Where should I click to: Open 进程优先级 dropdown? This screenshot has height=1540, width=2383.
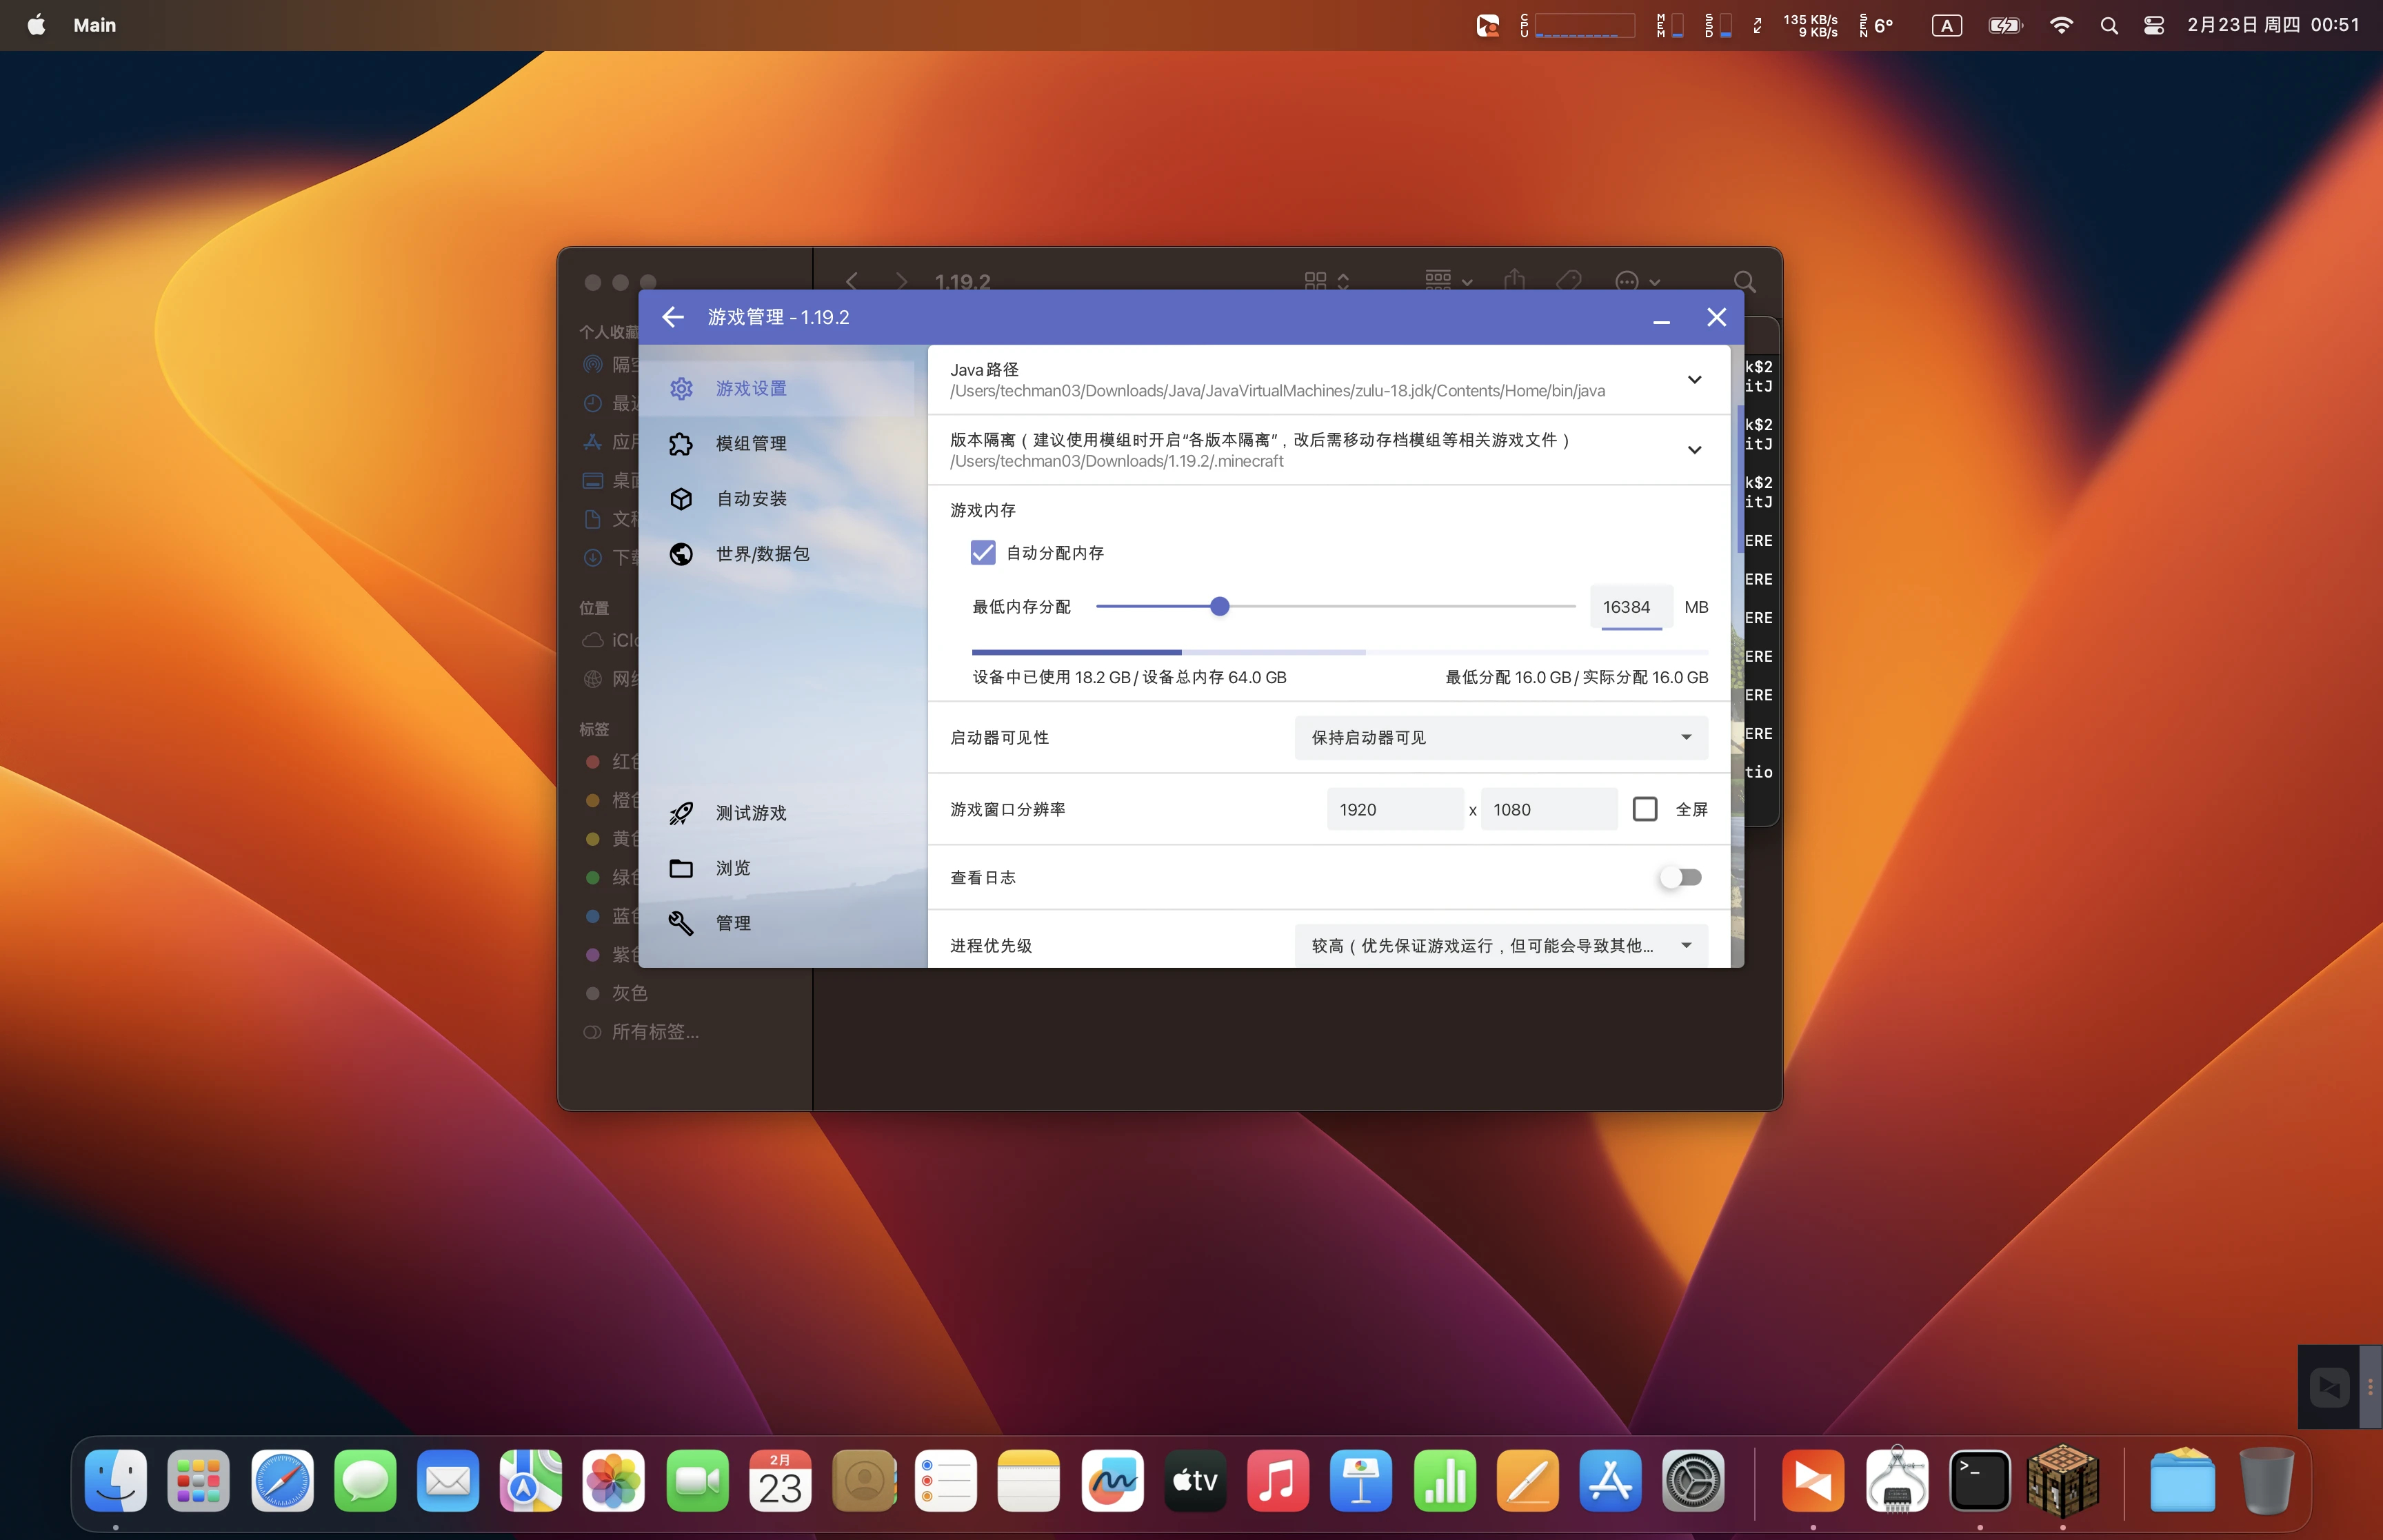(x=1501, y=945)
